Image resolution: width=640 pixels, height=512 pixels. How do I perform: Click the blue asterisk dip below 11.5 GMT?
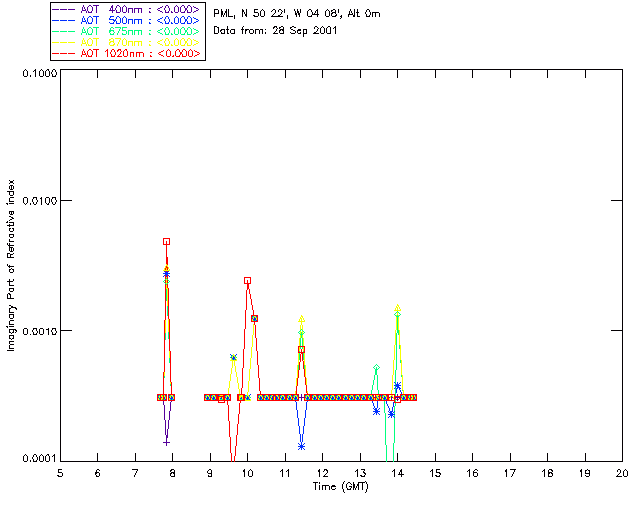(301, 446)
